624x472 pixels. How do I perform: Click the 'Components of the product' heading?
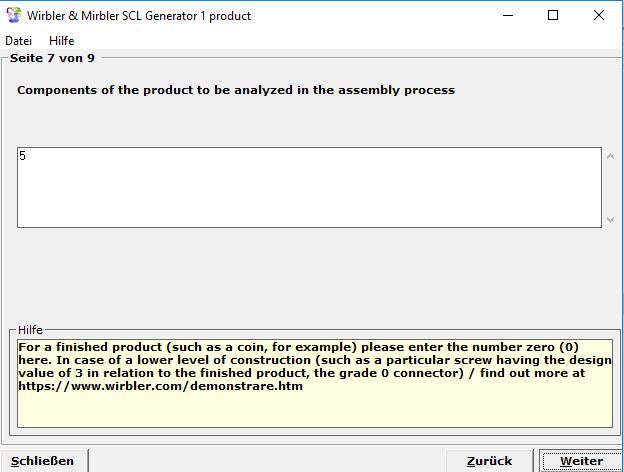pyautogui.click(x=236, y=90)
